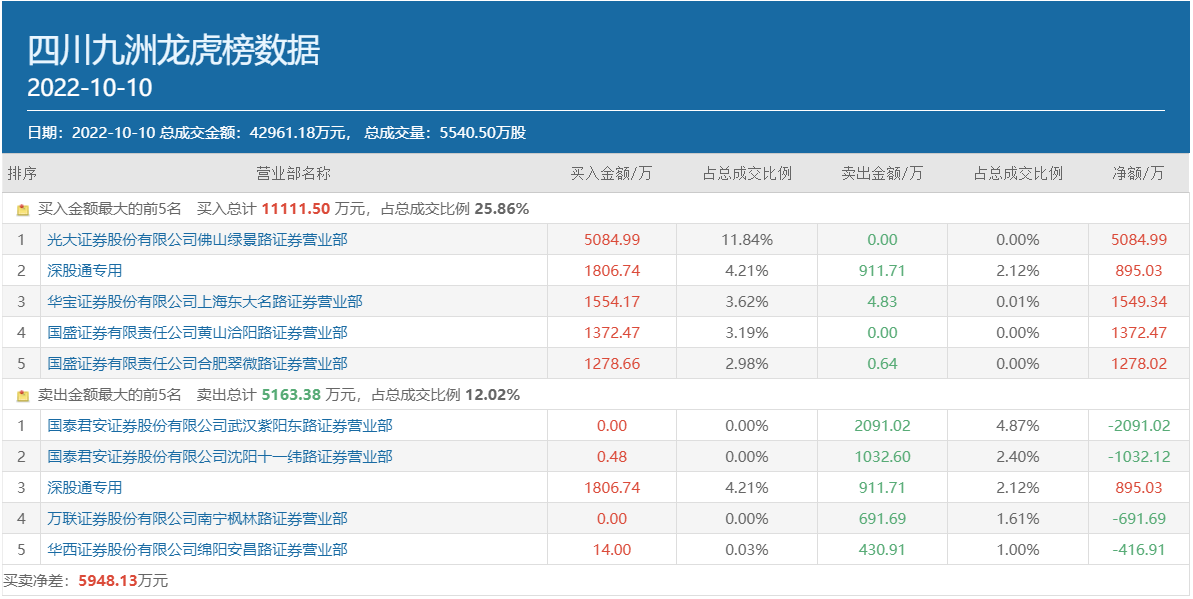Open 国泰君安武汉紫阳东路证券营业部 link
This screenshot has width=1193, height=599.
[x=219, y=426]
